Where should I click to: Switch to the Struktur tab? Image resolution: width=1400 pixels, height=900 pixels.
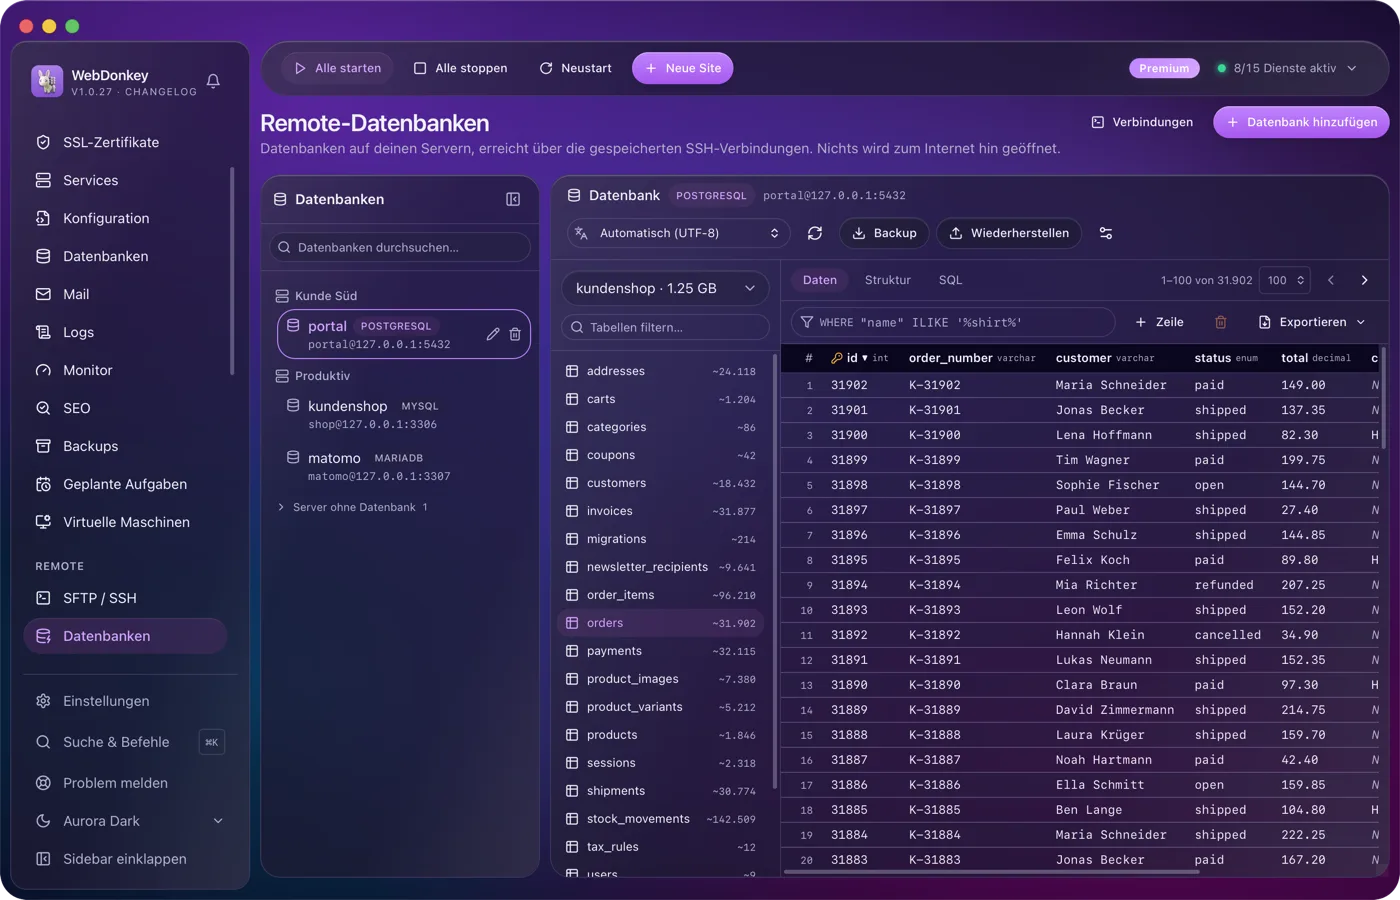point(887,280)
